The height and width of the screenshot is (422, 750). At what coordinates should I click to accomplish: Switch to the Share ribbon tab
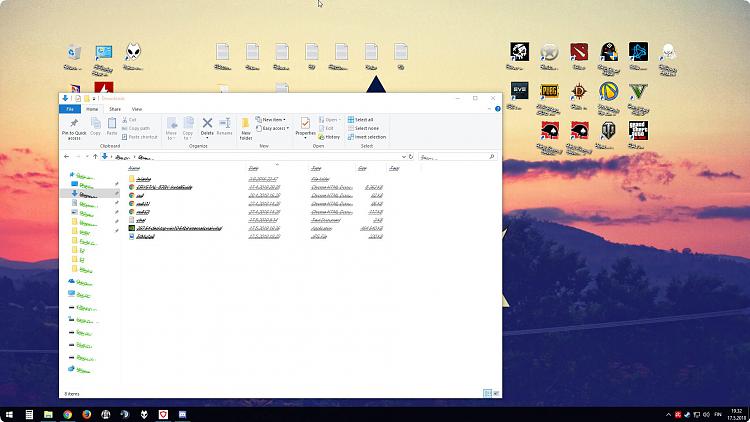[x=115, y=109]
